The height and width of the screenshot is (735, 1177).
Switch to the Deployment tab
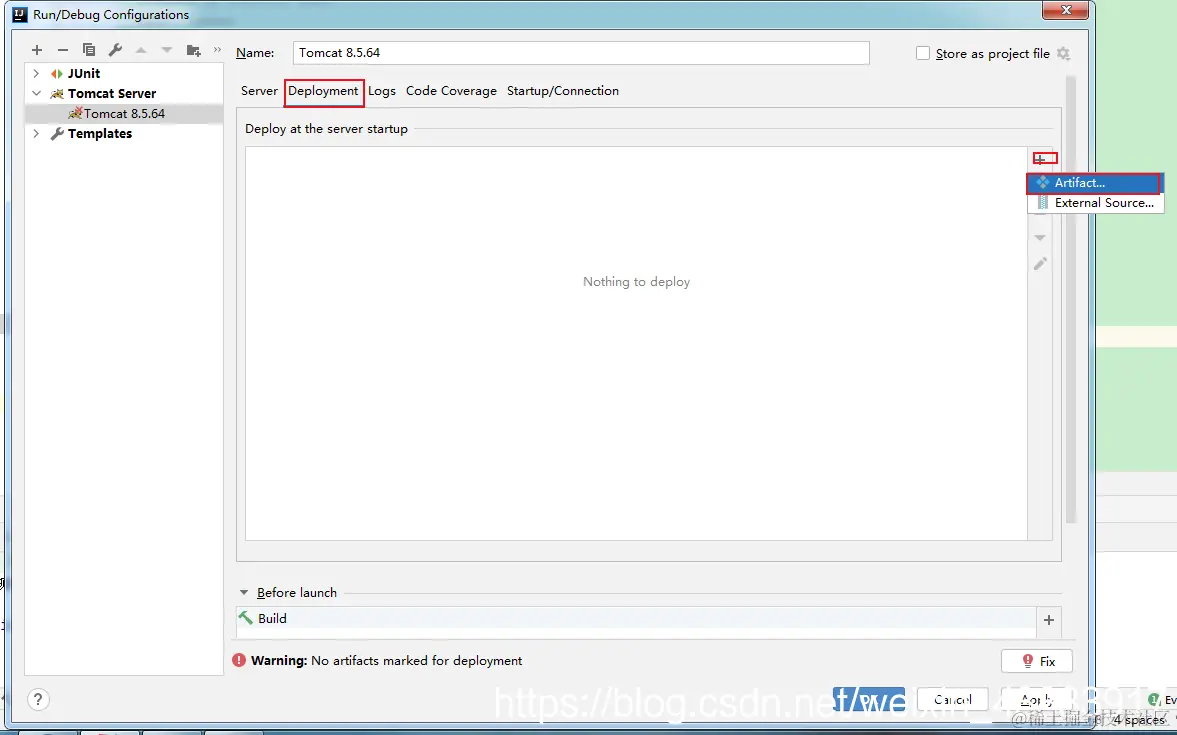coord(324,91)
